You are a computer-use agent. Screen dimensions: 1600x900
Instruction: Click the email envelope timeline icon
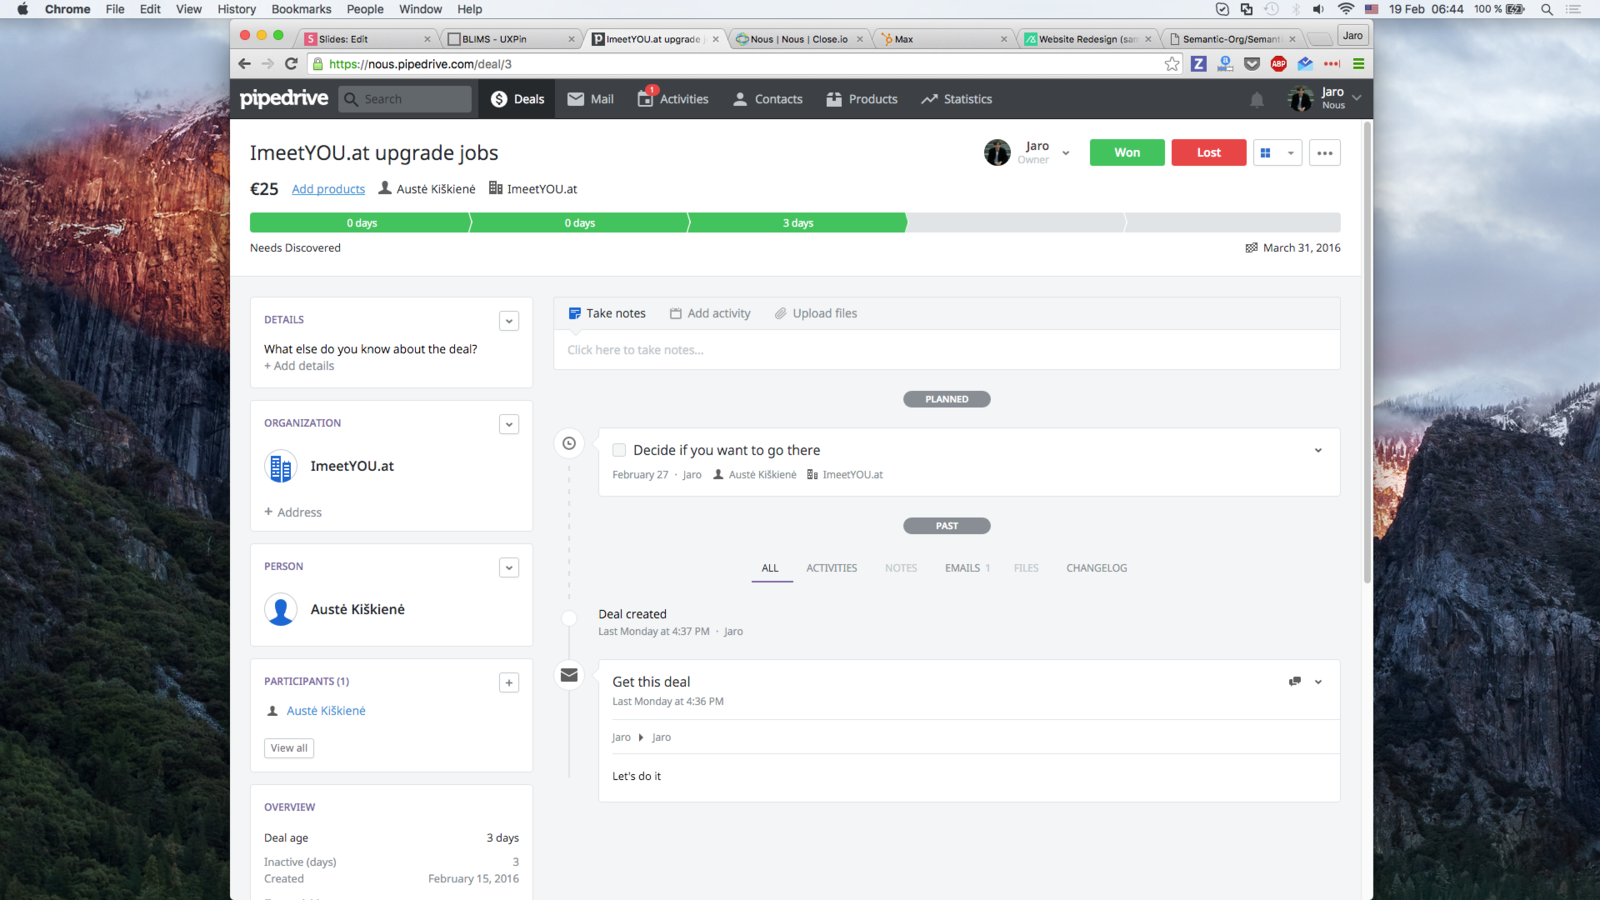click(x=569, y=675)
